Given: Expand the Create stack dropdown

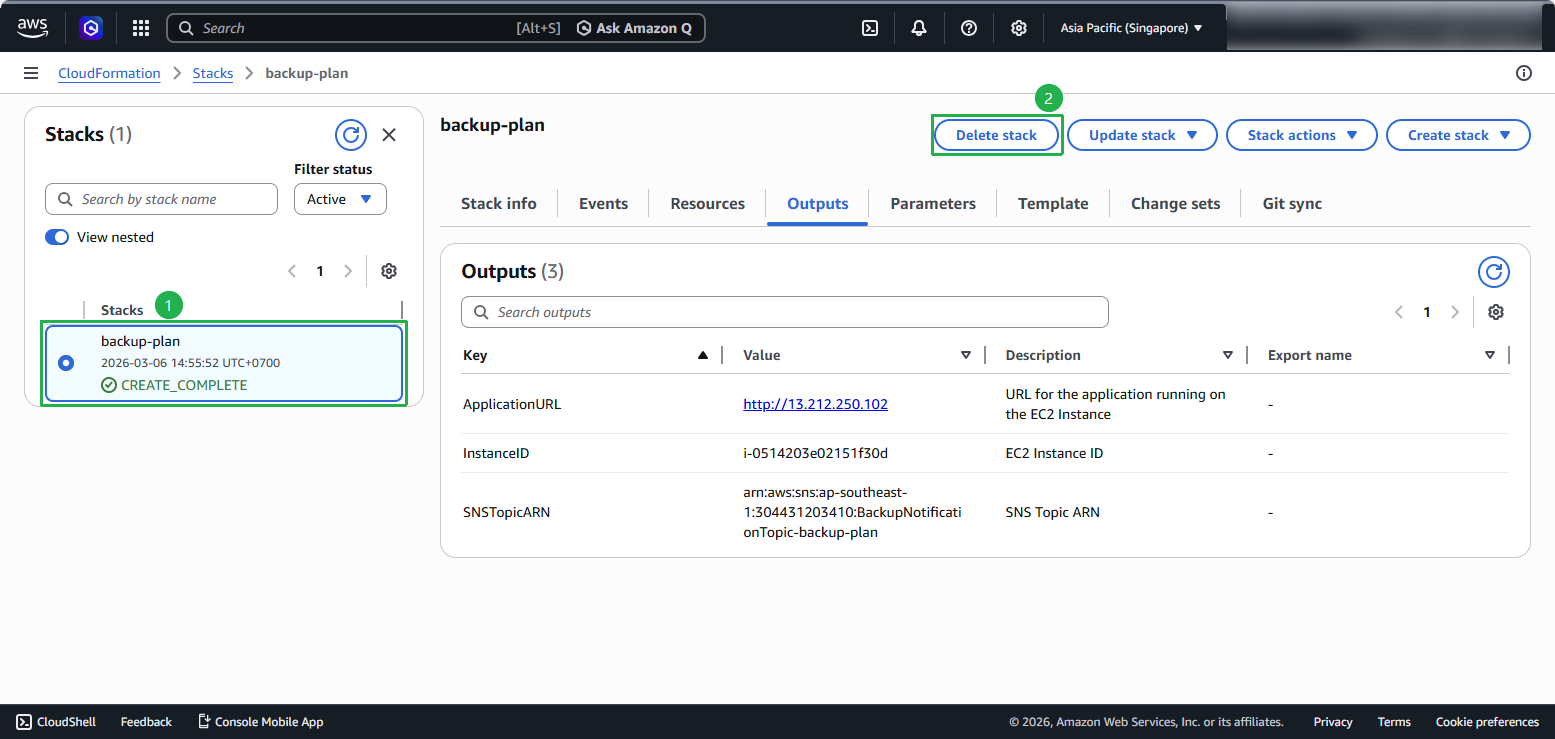Looking at the screenshot, I should coord(1458,135).
